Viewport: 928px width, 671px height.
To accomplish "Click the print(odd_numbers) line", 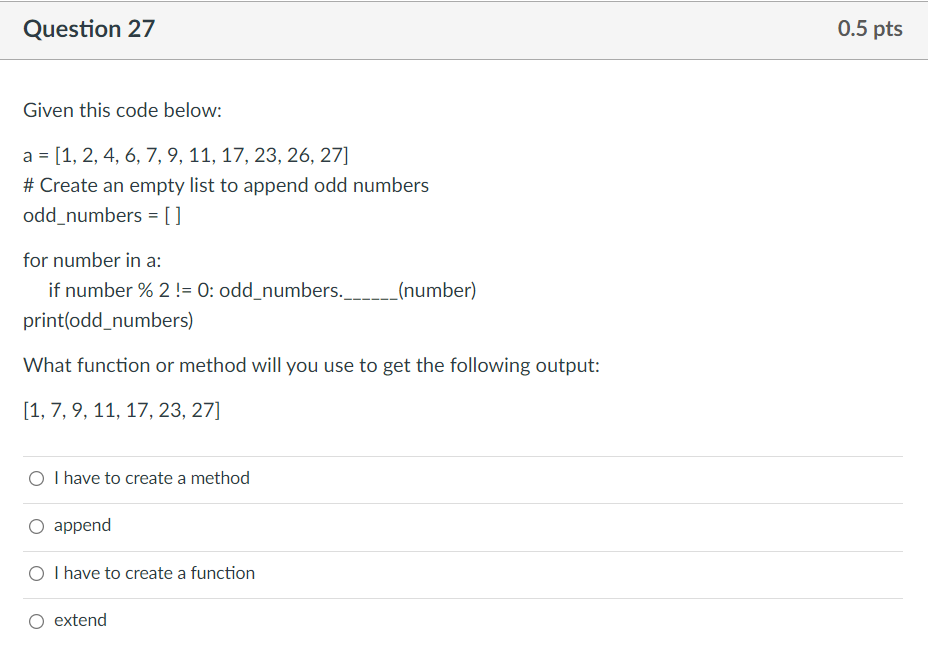I will [107, 320].
